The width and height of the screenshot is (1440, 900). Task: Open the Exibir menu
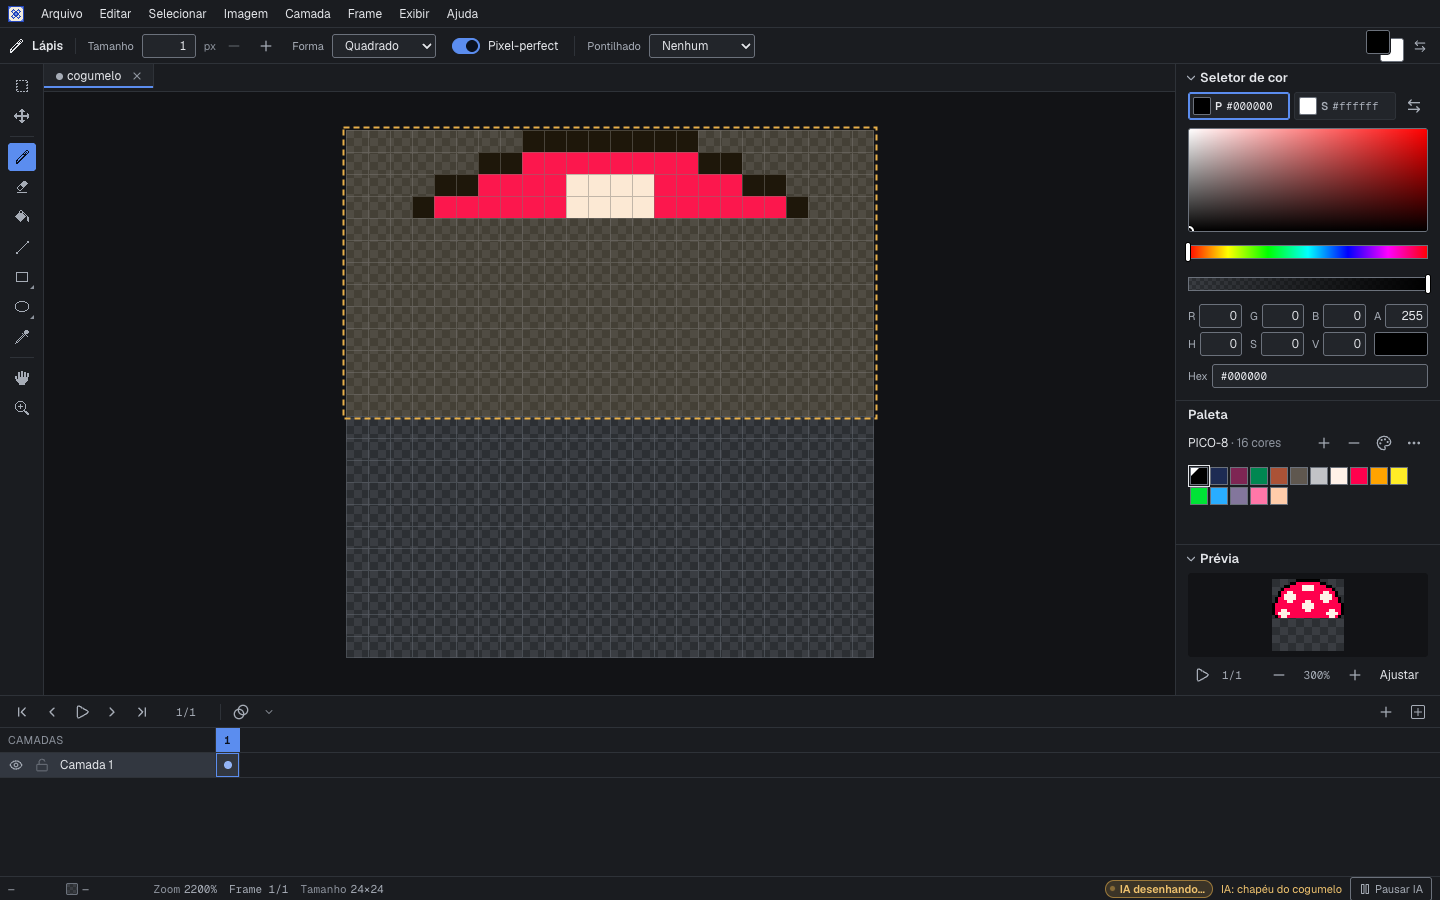pos(414,14)
